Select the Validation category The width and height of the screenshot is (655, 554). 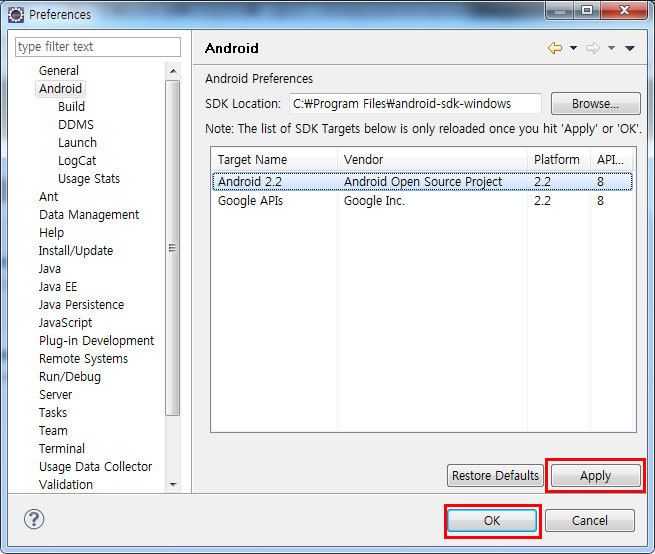coord(66,484)
